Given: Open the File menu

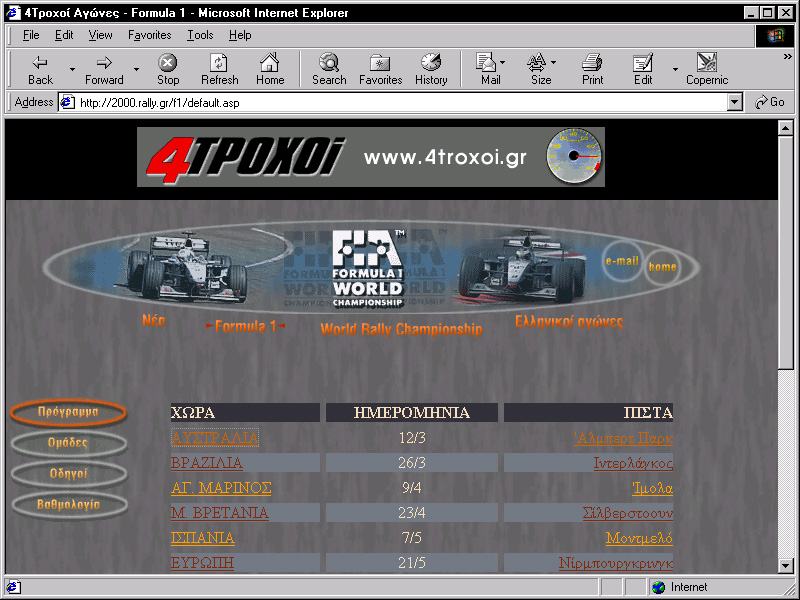Looking at the screenshot, I should point(31,35).
